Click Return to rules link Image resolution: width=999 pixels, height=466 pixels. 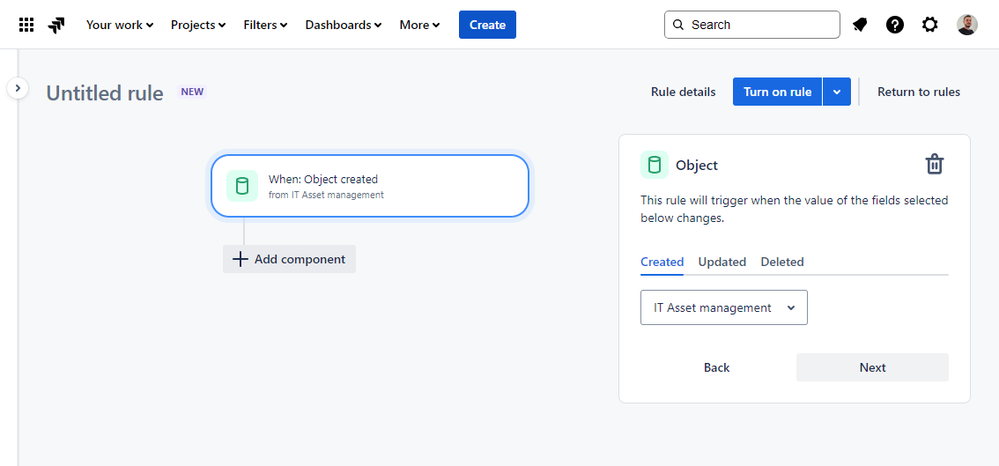coord(918,92)
